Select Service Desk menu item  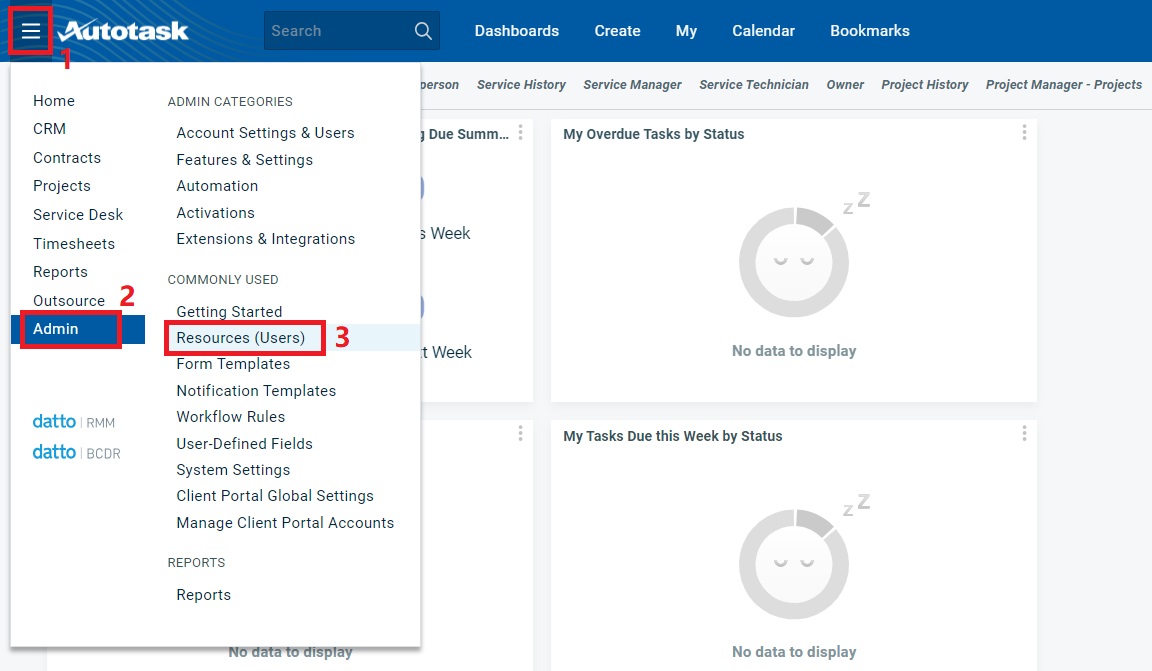(x=78, y=215)
